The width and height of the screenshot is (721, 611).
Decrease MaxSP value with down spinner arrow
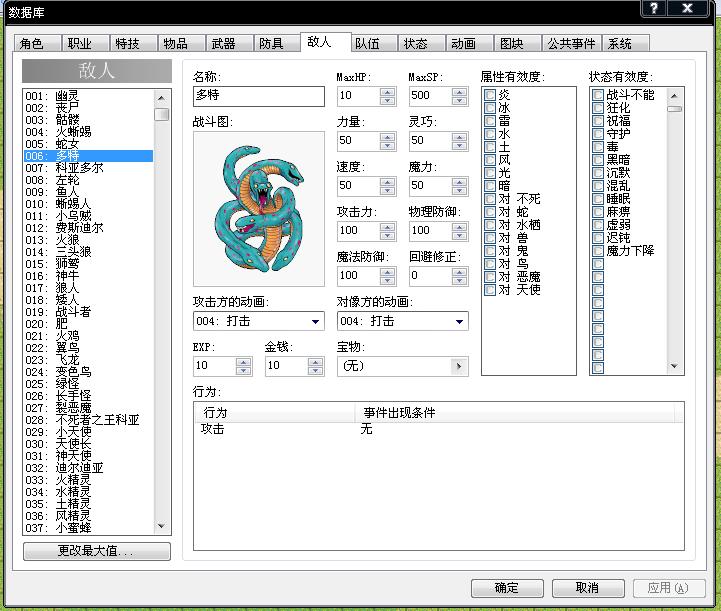(459, 100)
